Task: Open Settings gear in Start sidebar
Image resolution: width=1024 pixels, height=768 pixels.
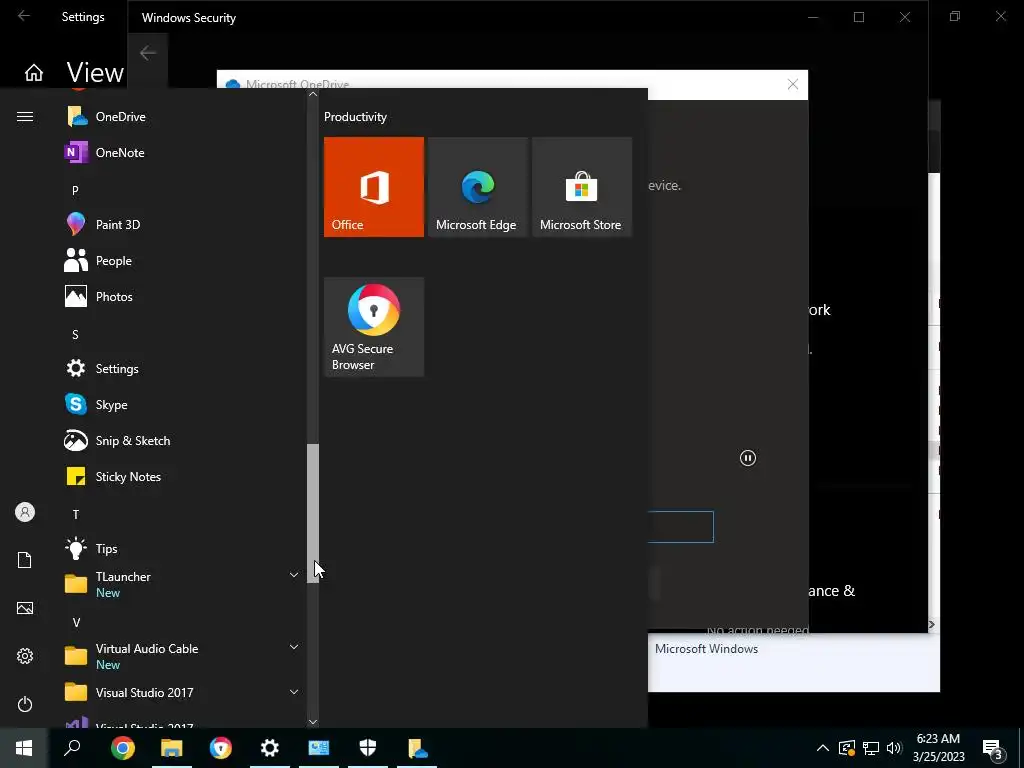Action: tap(25, 656)
